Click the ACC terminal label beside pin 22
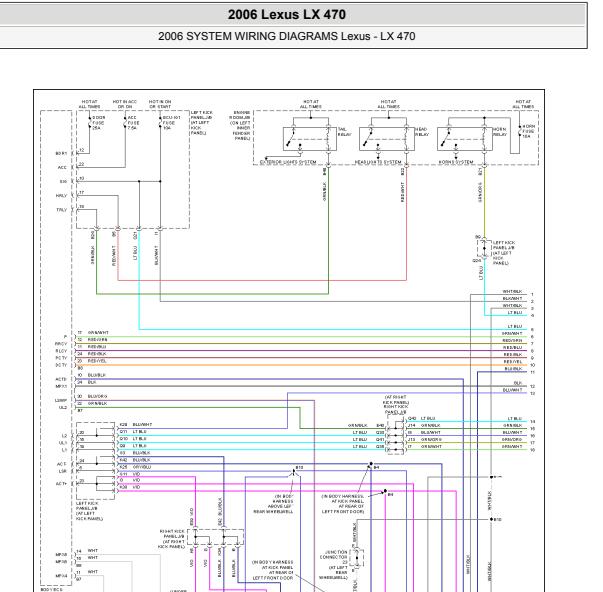Screen dimensions: 603x592 [62, 168]
